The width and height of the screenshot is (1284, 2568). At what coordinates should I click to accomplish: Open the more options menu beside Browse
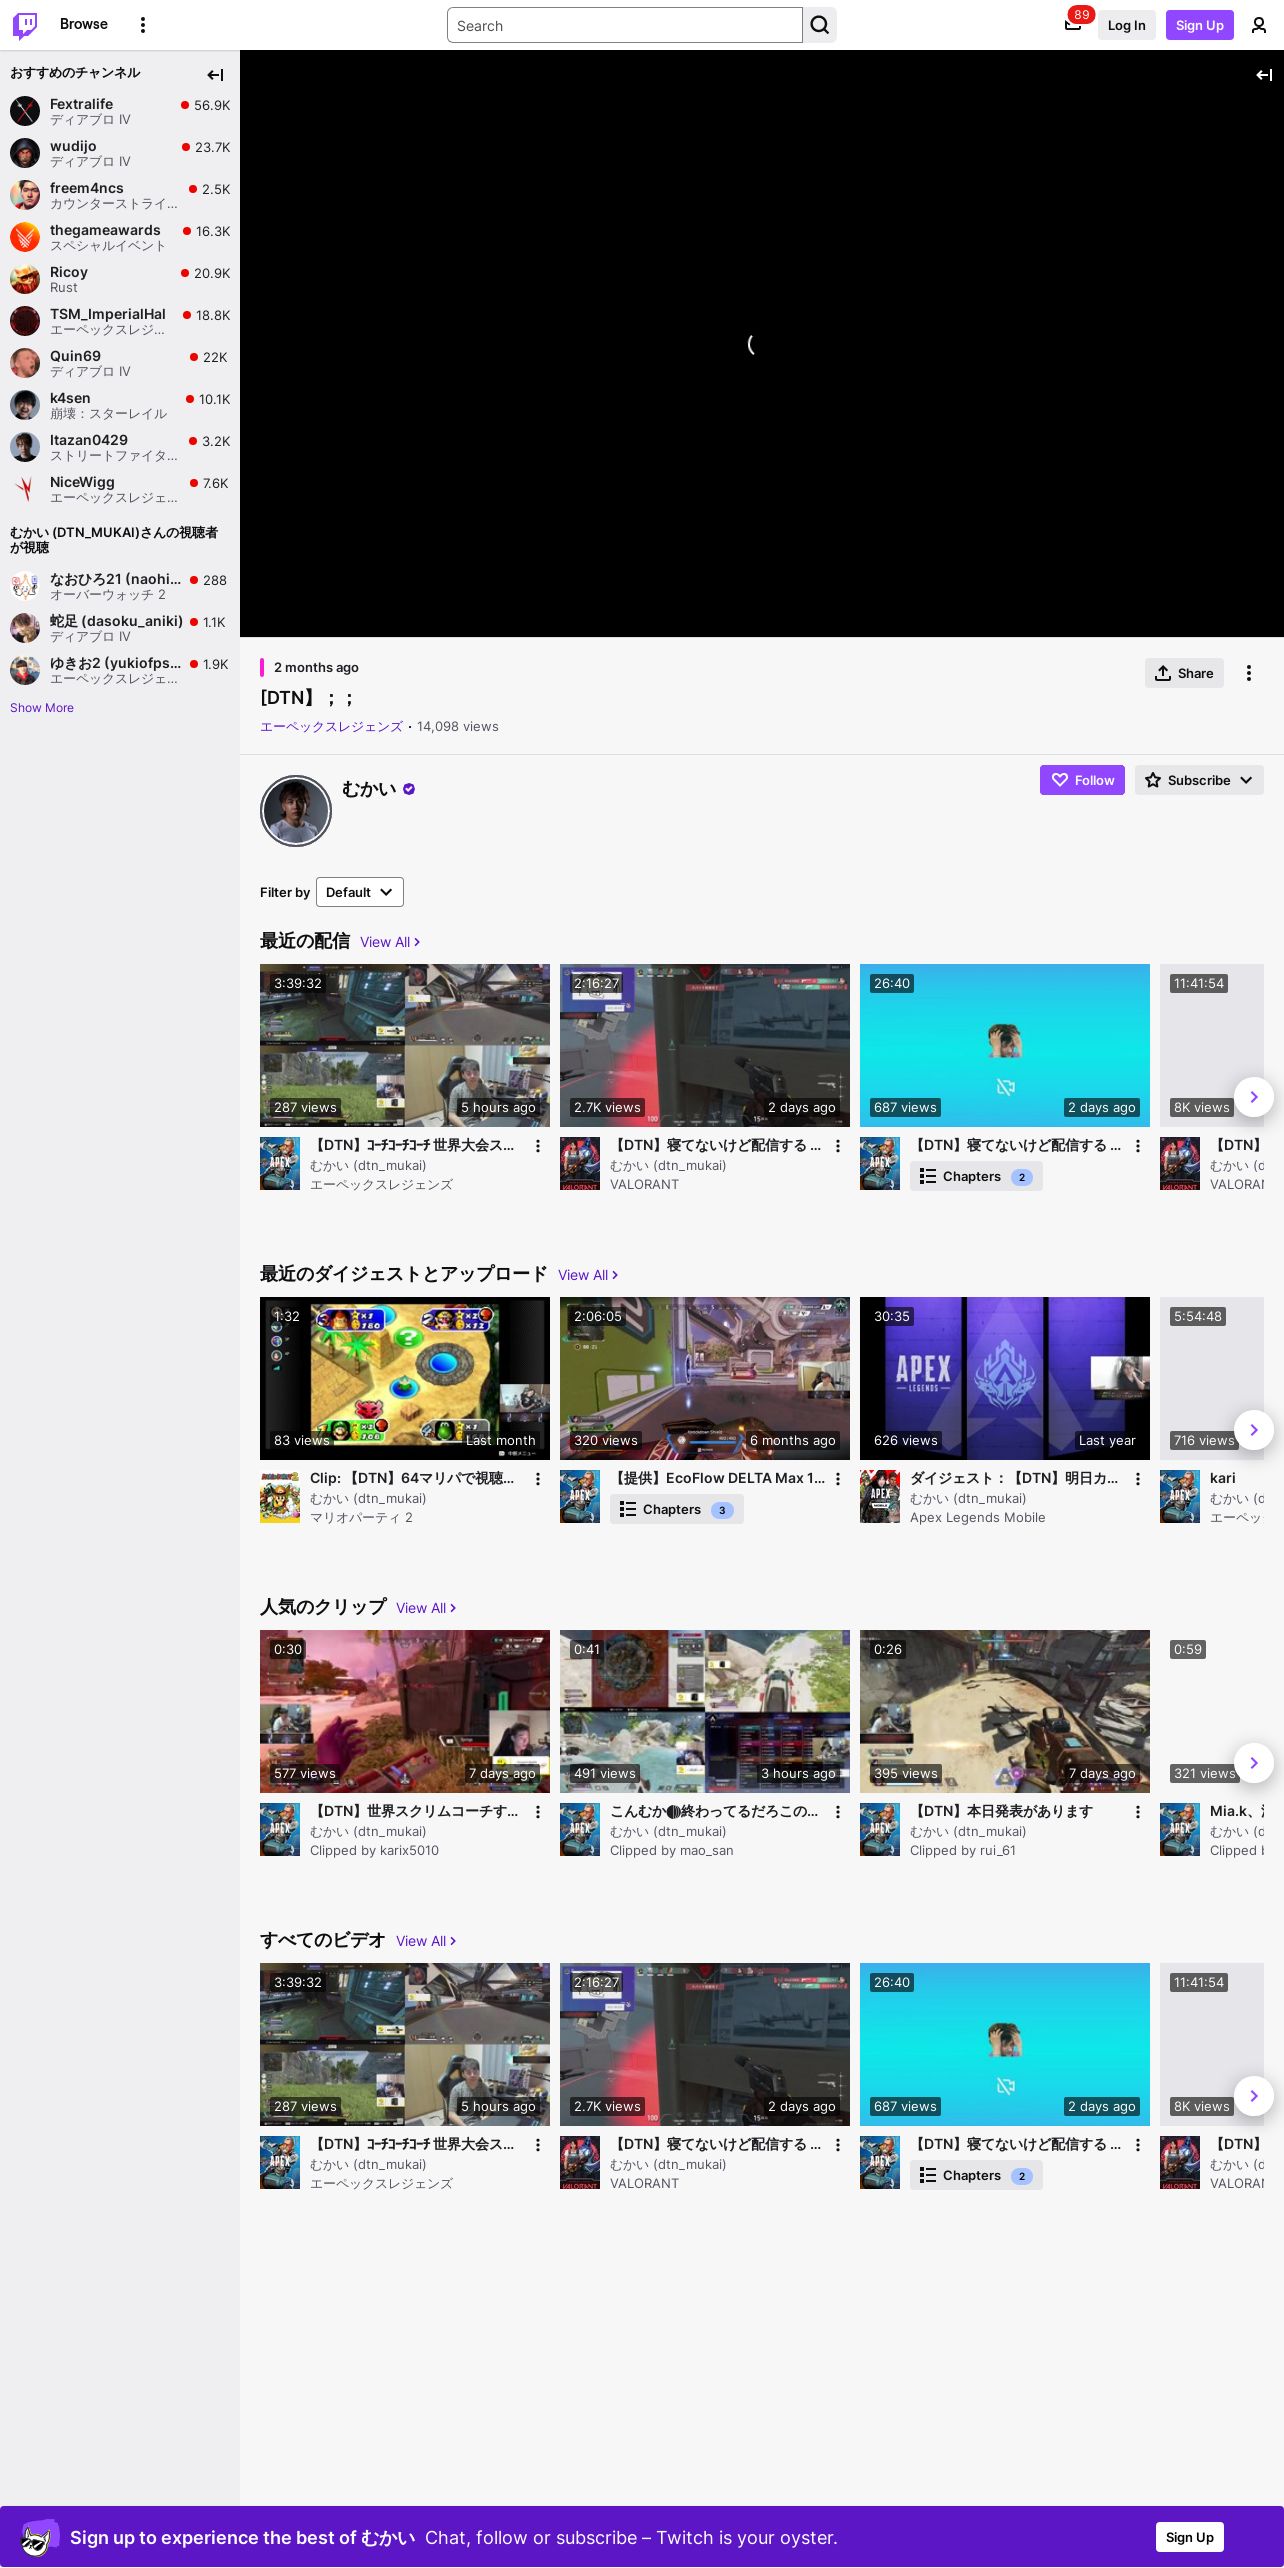point(143,25)
